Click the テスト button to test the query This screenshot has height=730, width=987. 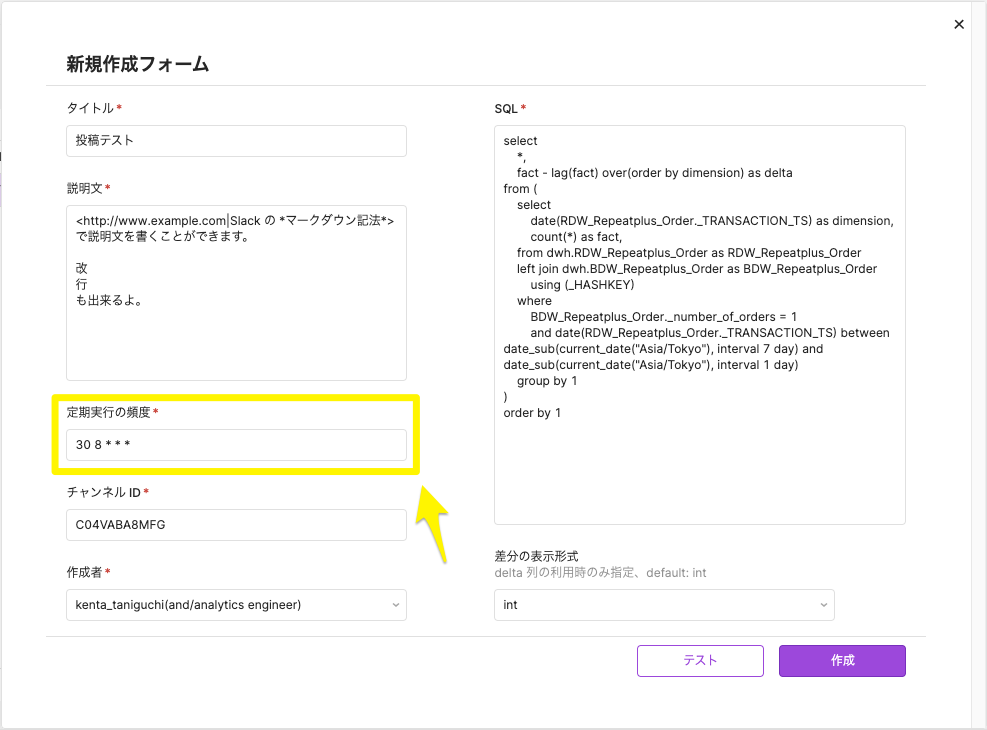click(700, 660)
